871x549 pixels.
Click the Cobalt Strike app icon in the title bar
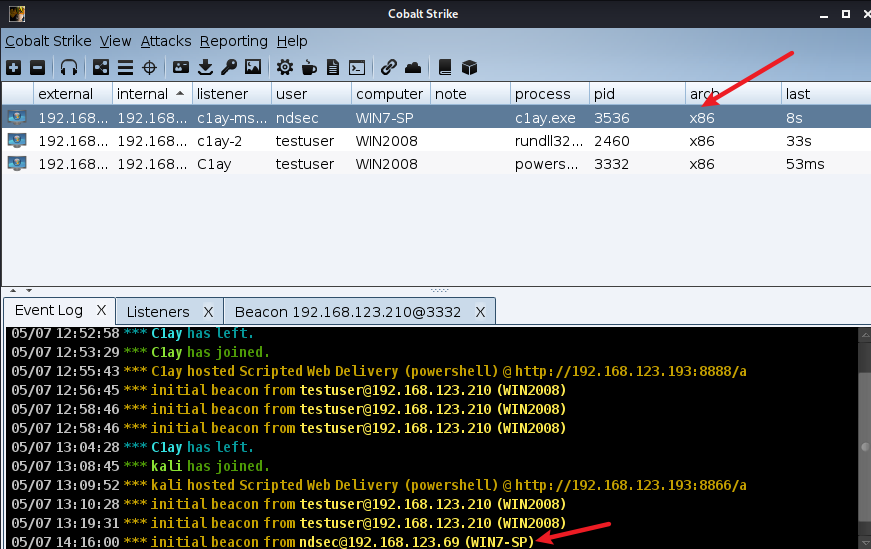(17, 13)
